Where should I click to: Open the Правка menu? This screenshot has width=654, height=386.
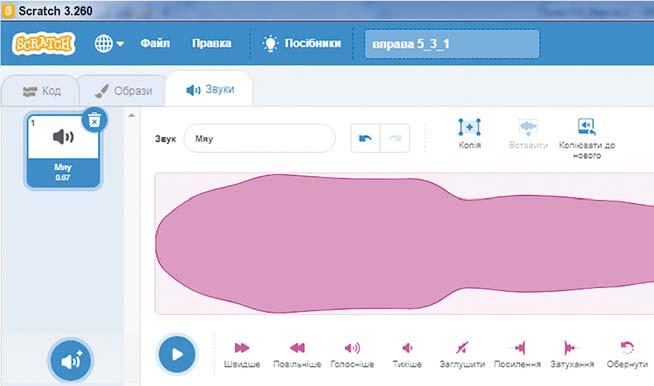(211, 43)
